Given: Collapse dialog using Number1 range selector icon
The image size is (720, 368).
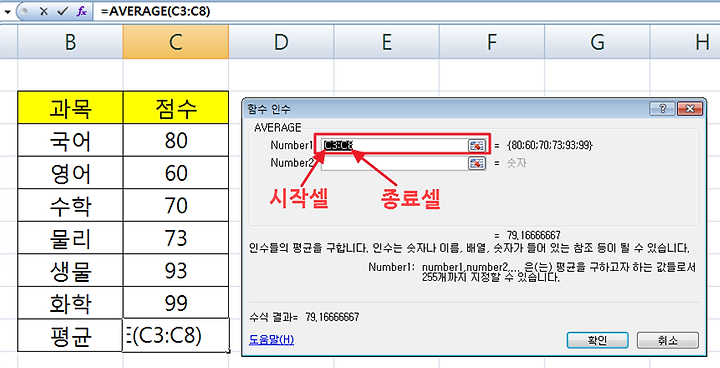Looking at the screenshot, I should (477, 146).
